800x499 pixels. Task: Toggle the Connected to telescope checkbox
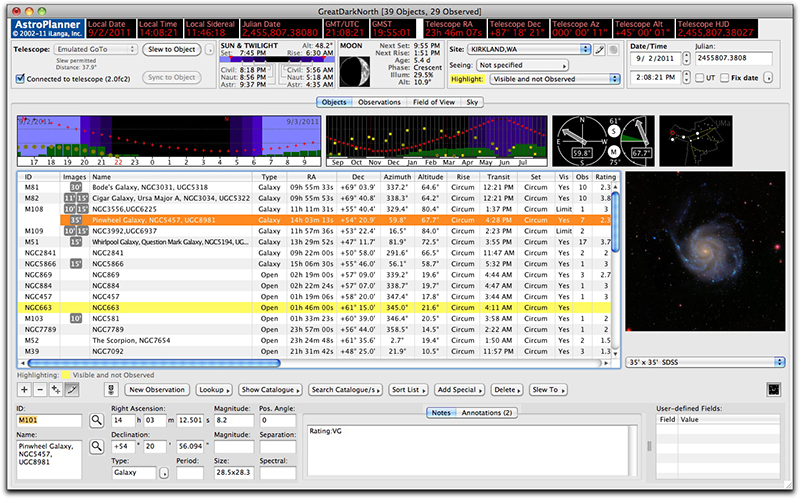coord(21,77)
